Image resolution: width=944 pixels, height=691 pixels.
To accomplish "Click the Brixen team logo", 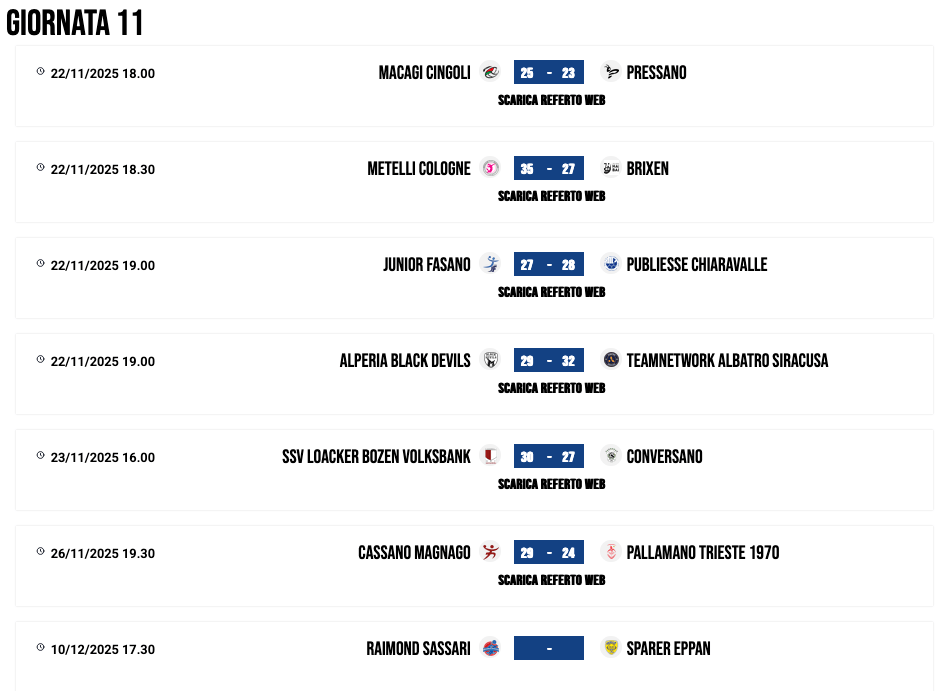I will [x=610, y=168].
